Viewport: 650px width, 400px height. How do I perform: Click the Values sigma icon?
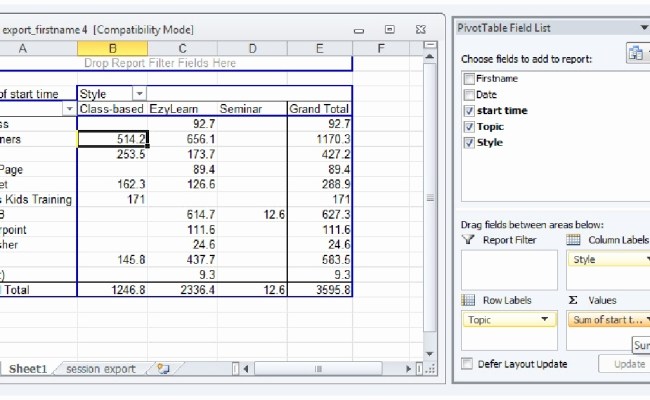[573, 300]
